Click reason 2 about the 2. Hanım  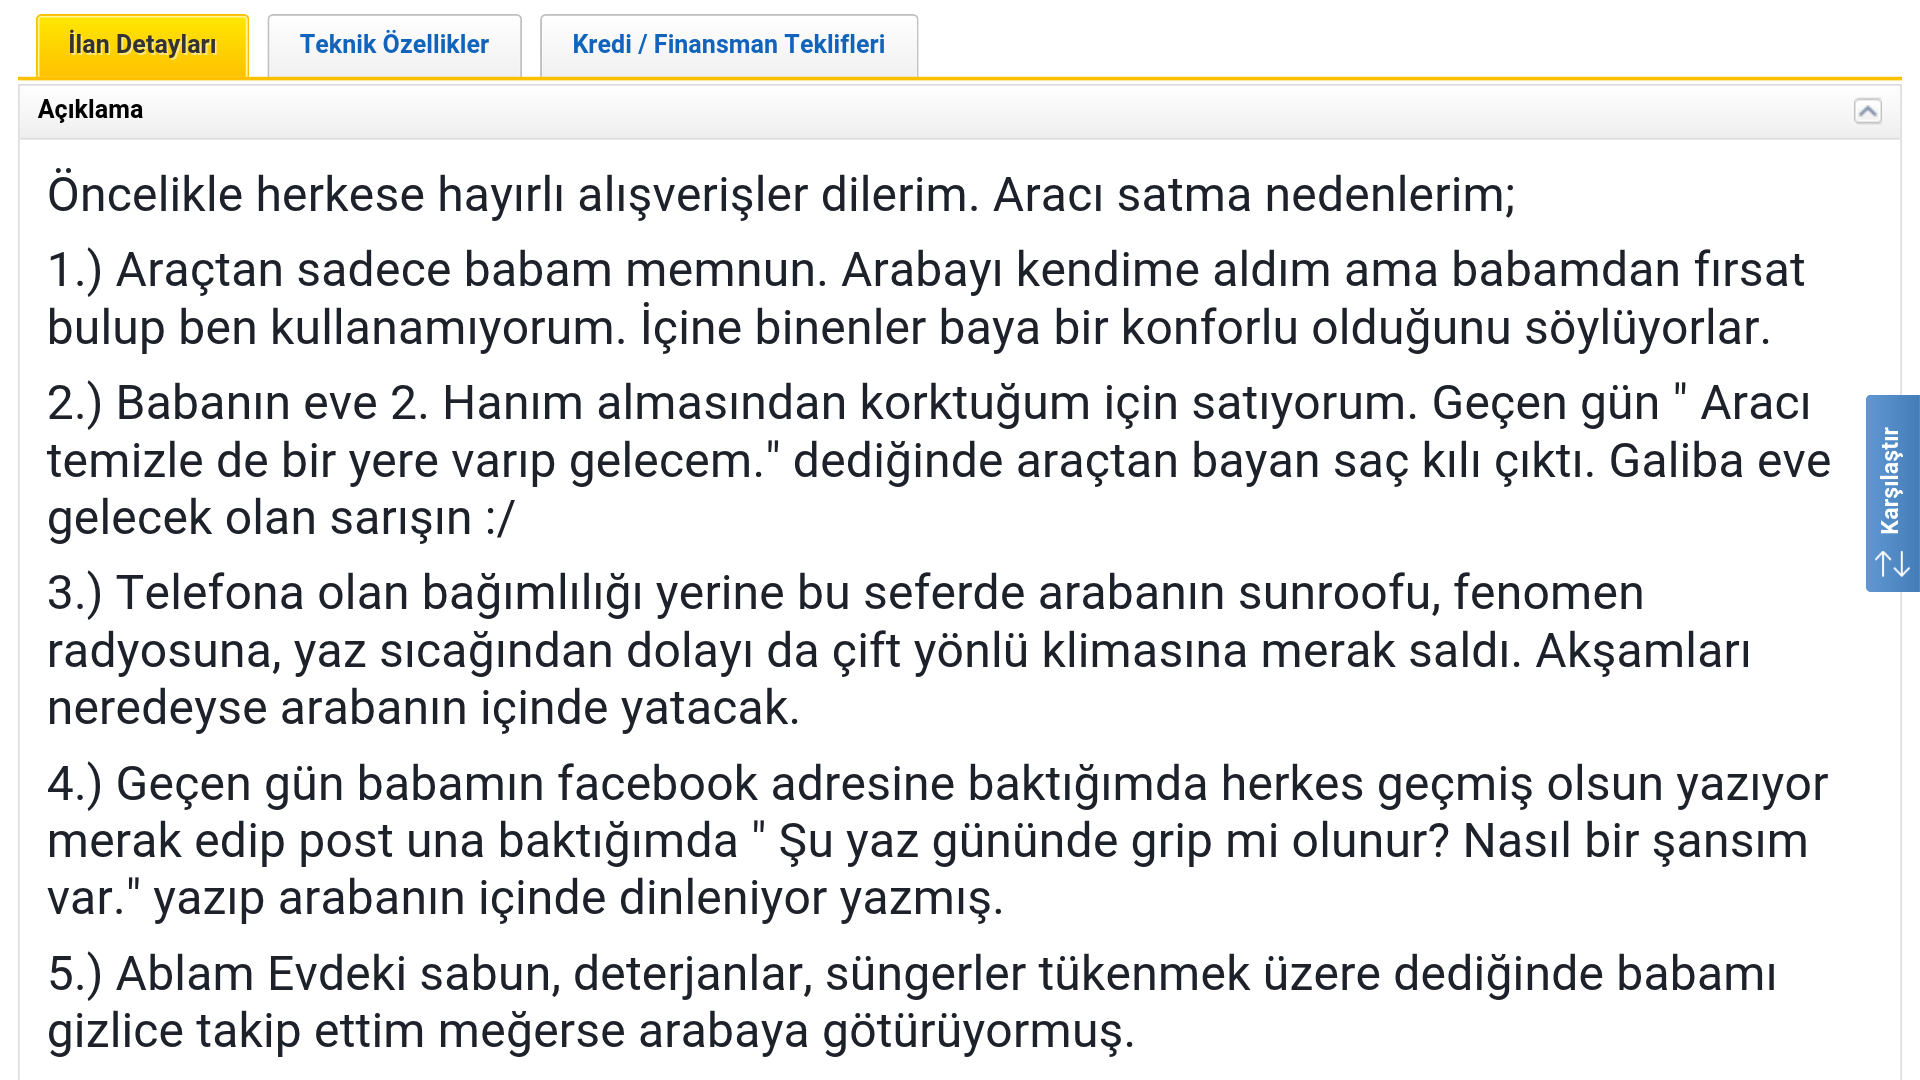click(938, 460)
